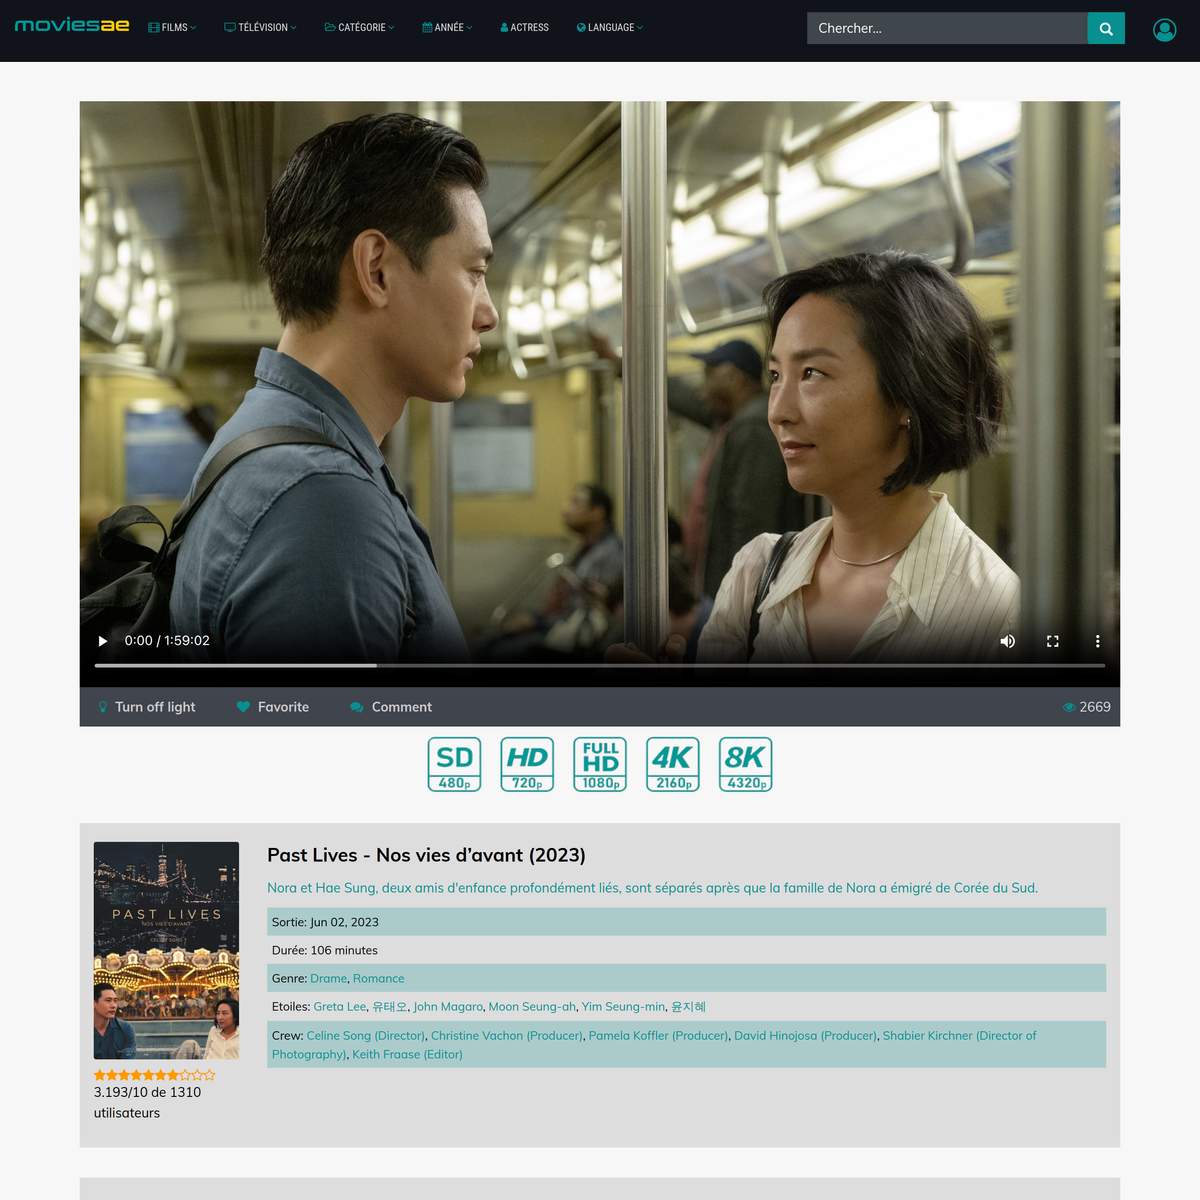Screen dimensions: 1200x1200
Task: Open 윤지혜 actor link
Action: click(688, 1007)
